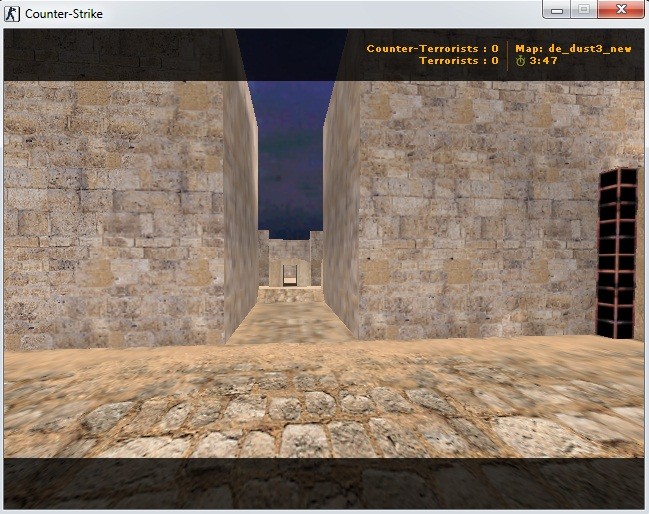Minimize the Counter-Strike window

click(558, 10)
